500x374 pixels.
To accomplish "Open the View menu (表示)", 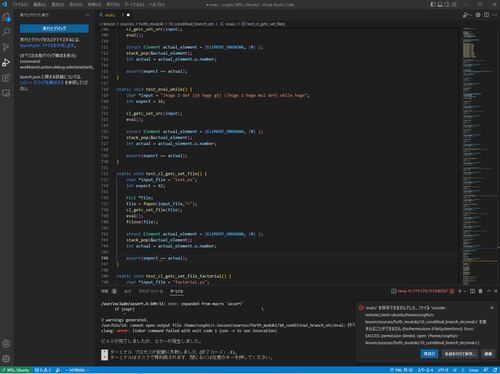I will click(x=76, y=5).
